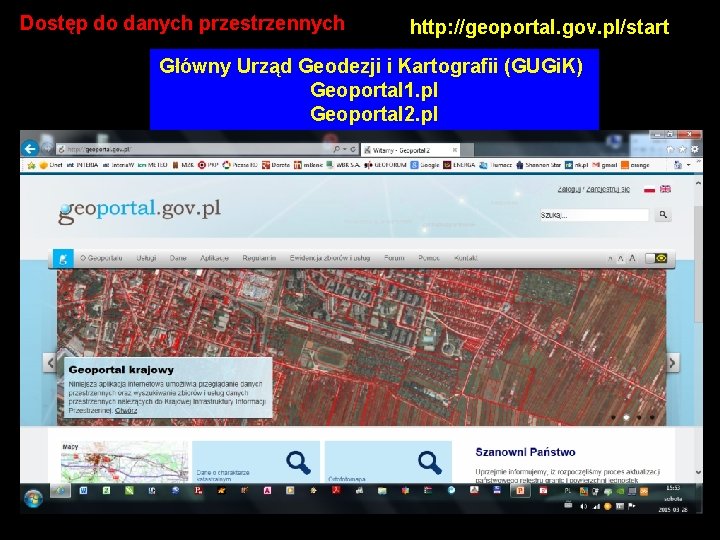Close the Witamy - Geoportal 2 tab
This screenshot has height=540, width=720.
455,150
